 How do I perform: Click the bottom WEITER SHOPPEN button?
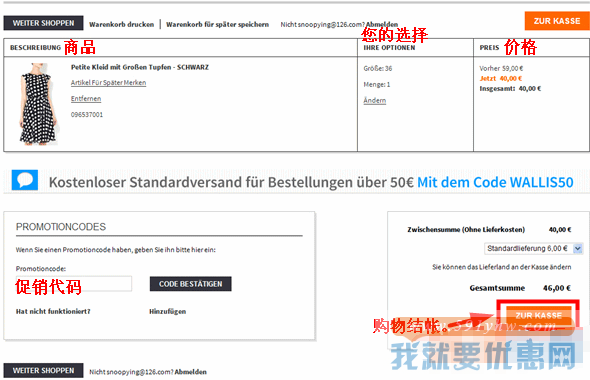tap(43, 371)
